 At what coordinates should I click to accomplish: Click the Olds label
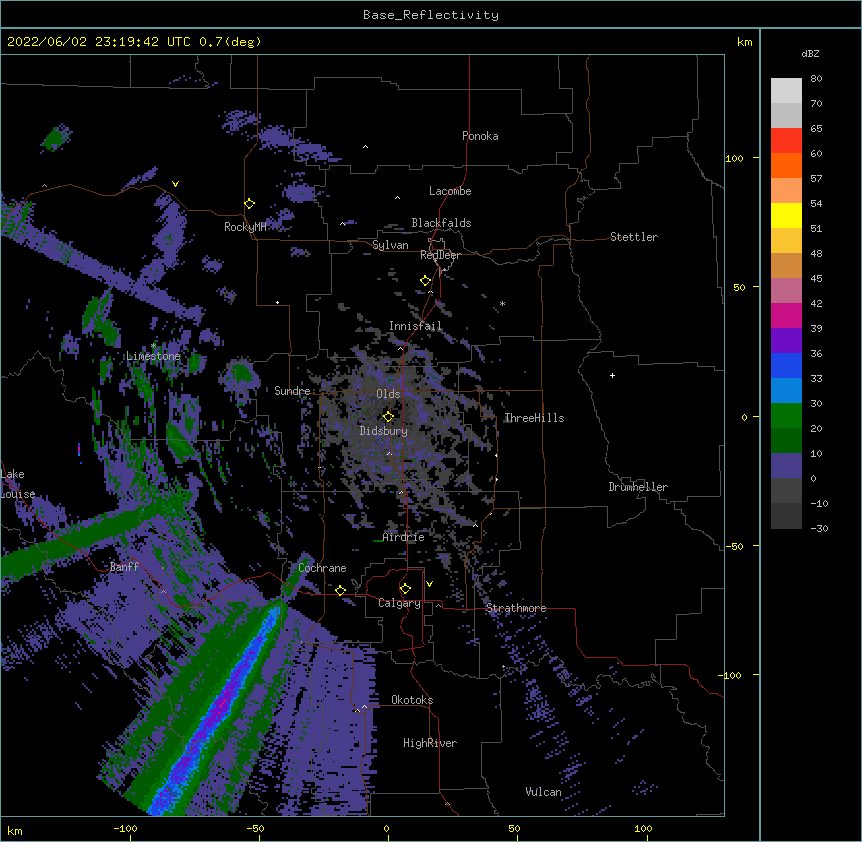coord(388,394)
